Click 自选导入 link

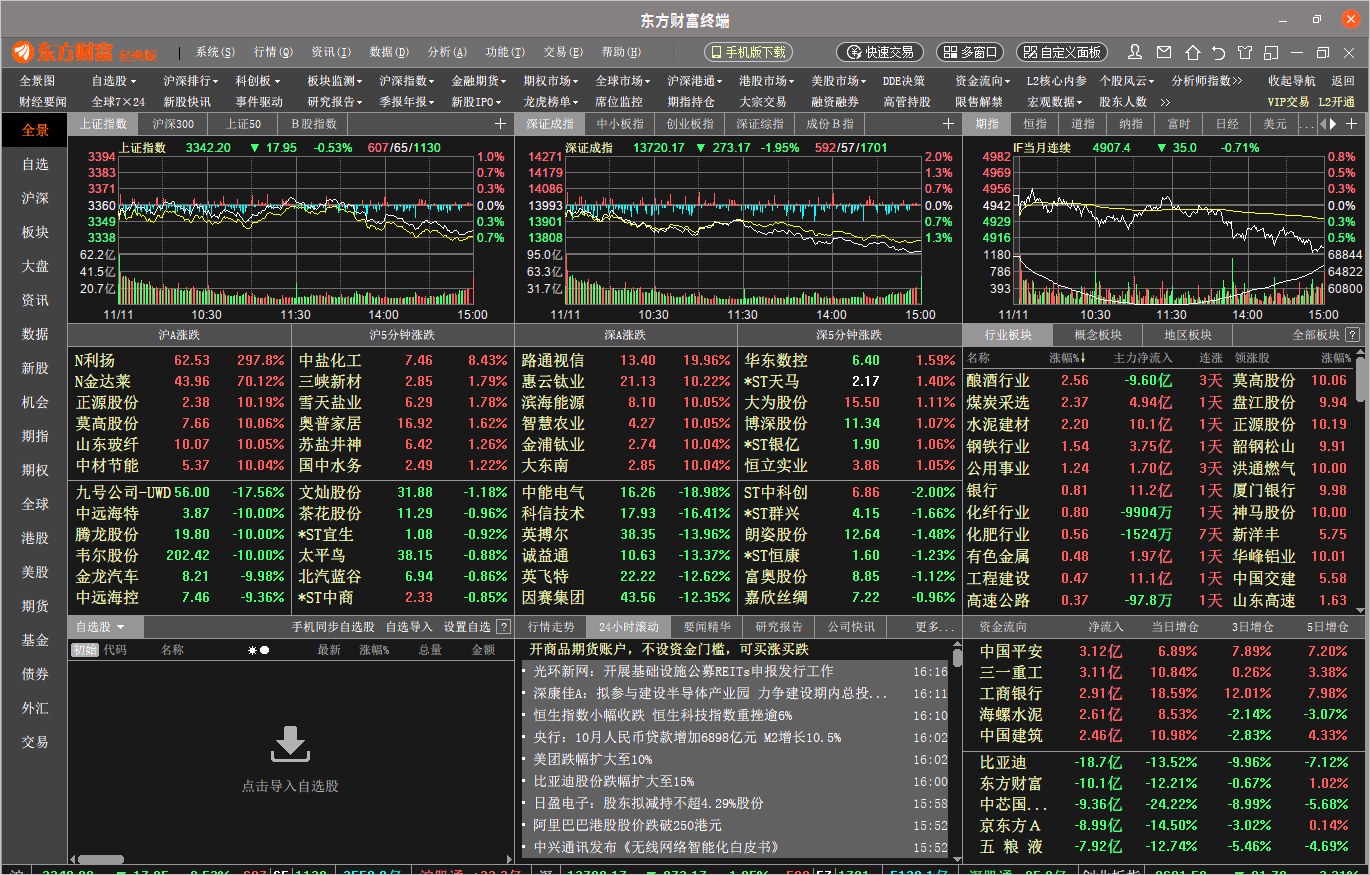click(409, 627)
